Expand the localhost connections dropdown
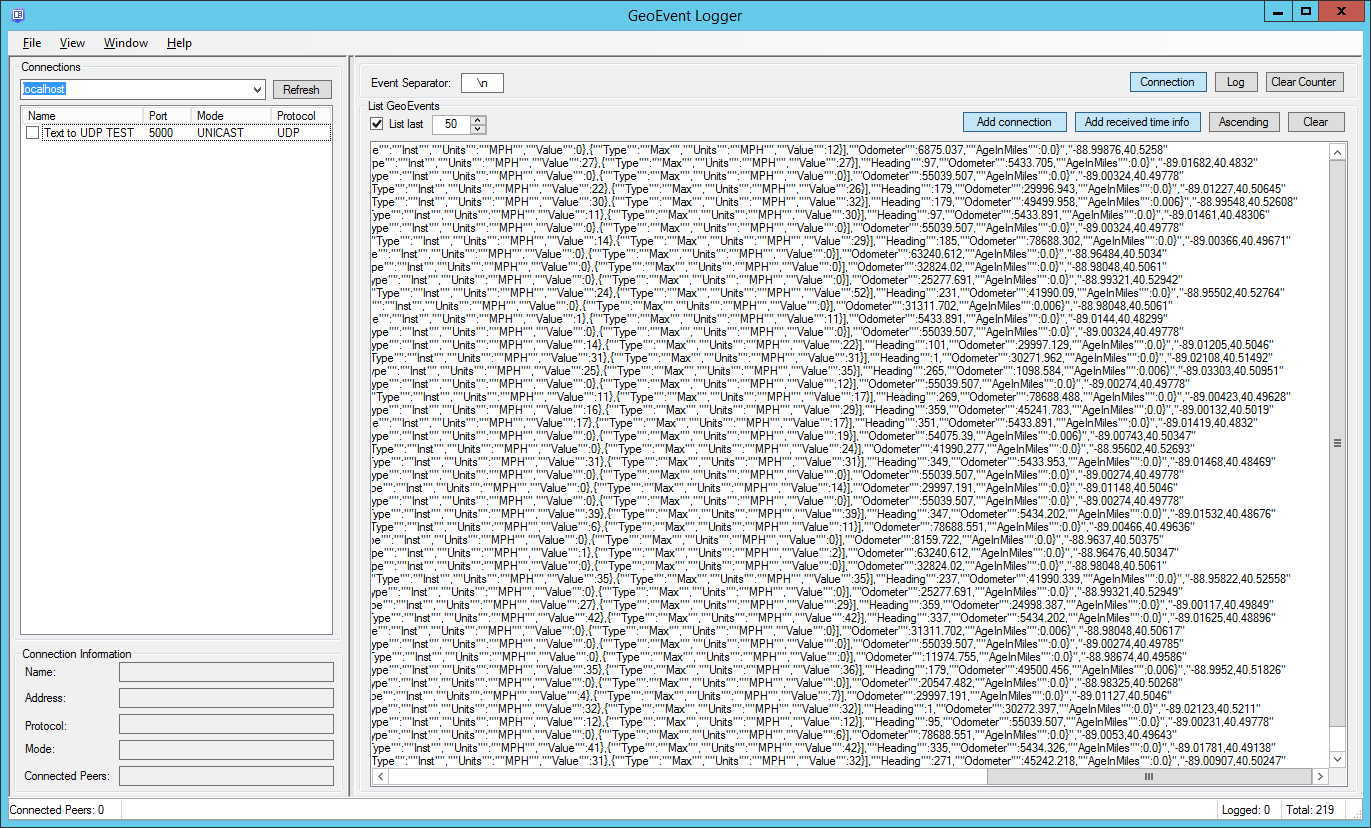The image size is (1371, 828). (257, 90)
